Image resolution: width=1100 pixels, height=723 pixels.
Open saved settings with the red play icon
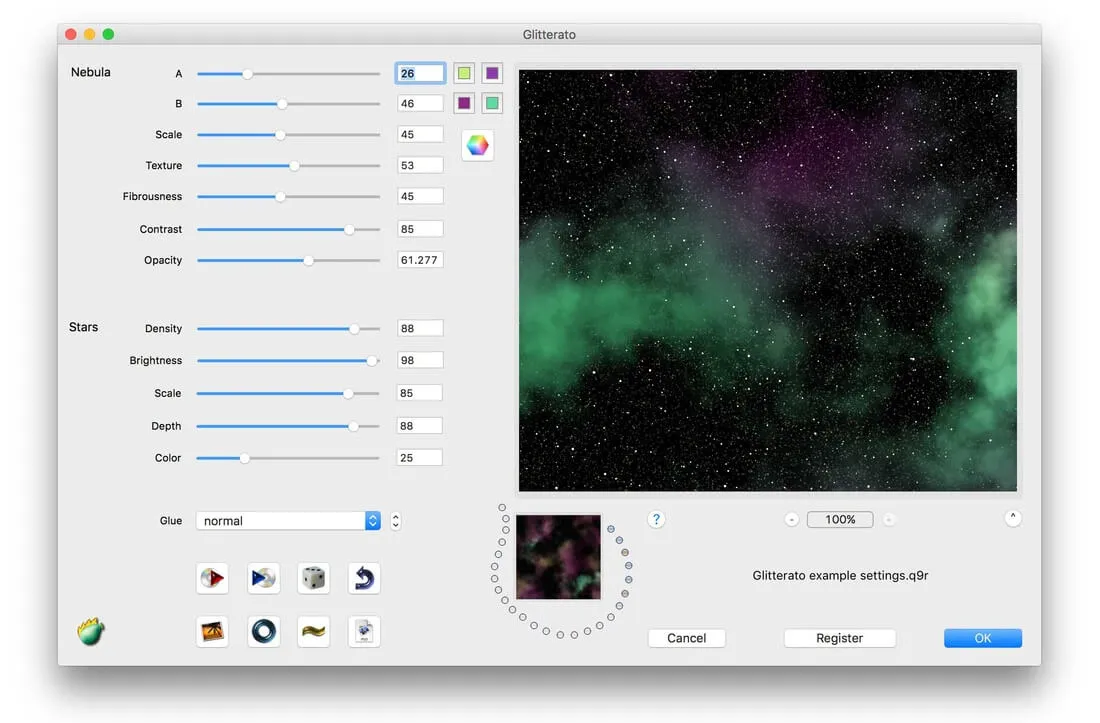point(212,578)
